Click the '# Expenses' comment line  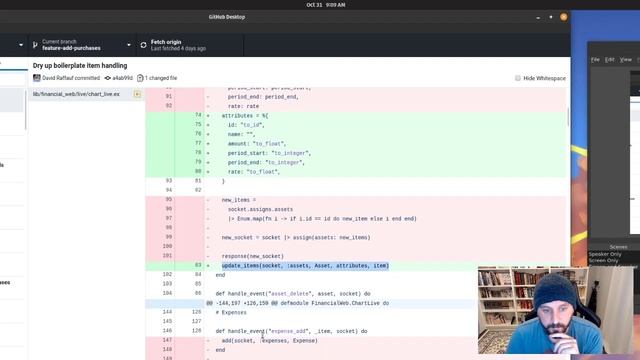[231, 313]
